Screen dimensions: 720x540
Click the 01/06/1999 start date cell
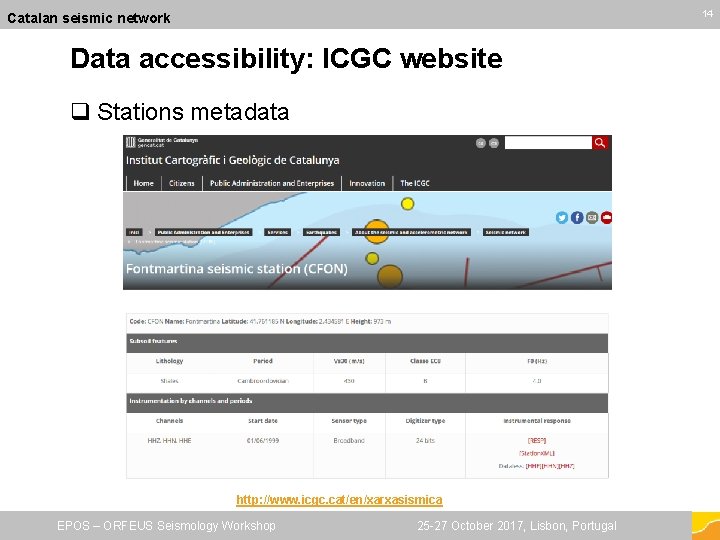(x=263, y=440)
